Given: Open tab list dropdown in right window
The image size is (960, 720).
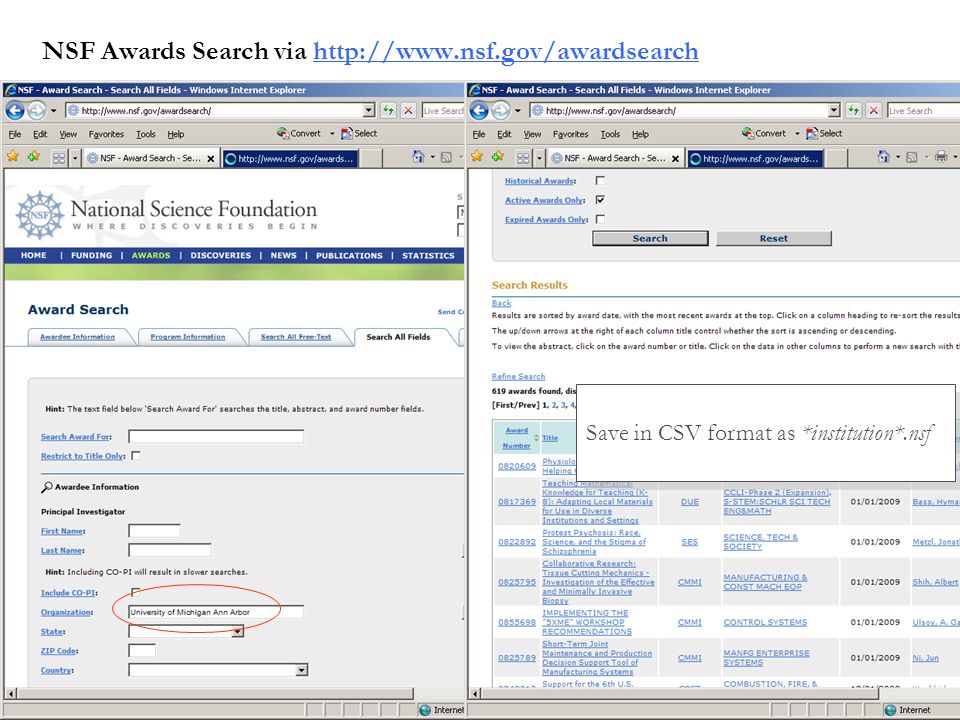Looking at the screenshot, I should [539, 159].
